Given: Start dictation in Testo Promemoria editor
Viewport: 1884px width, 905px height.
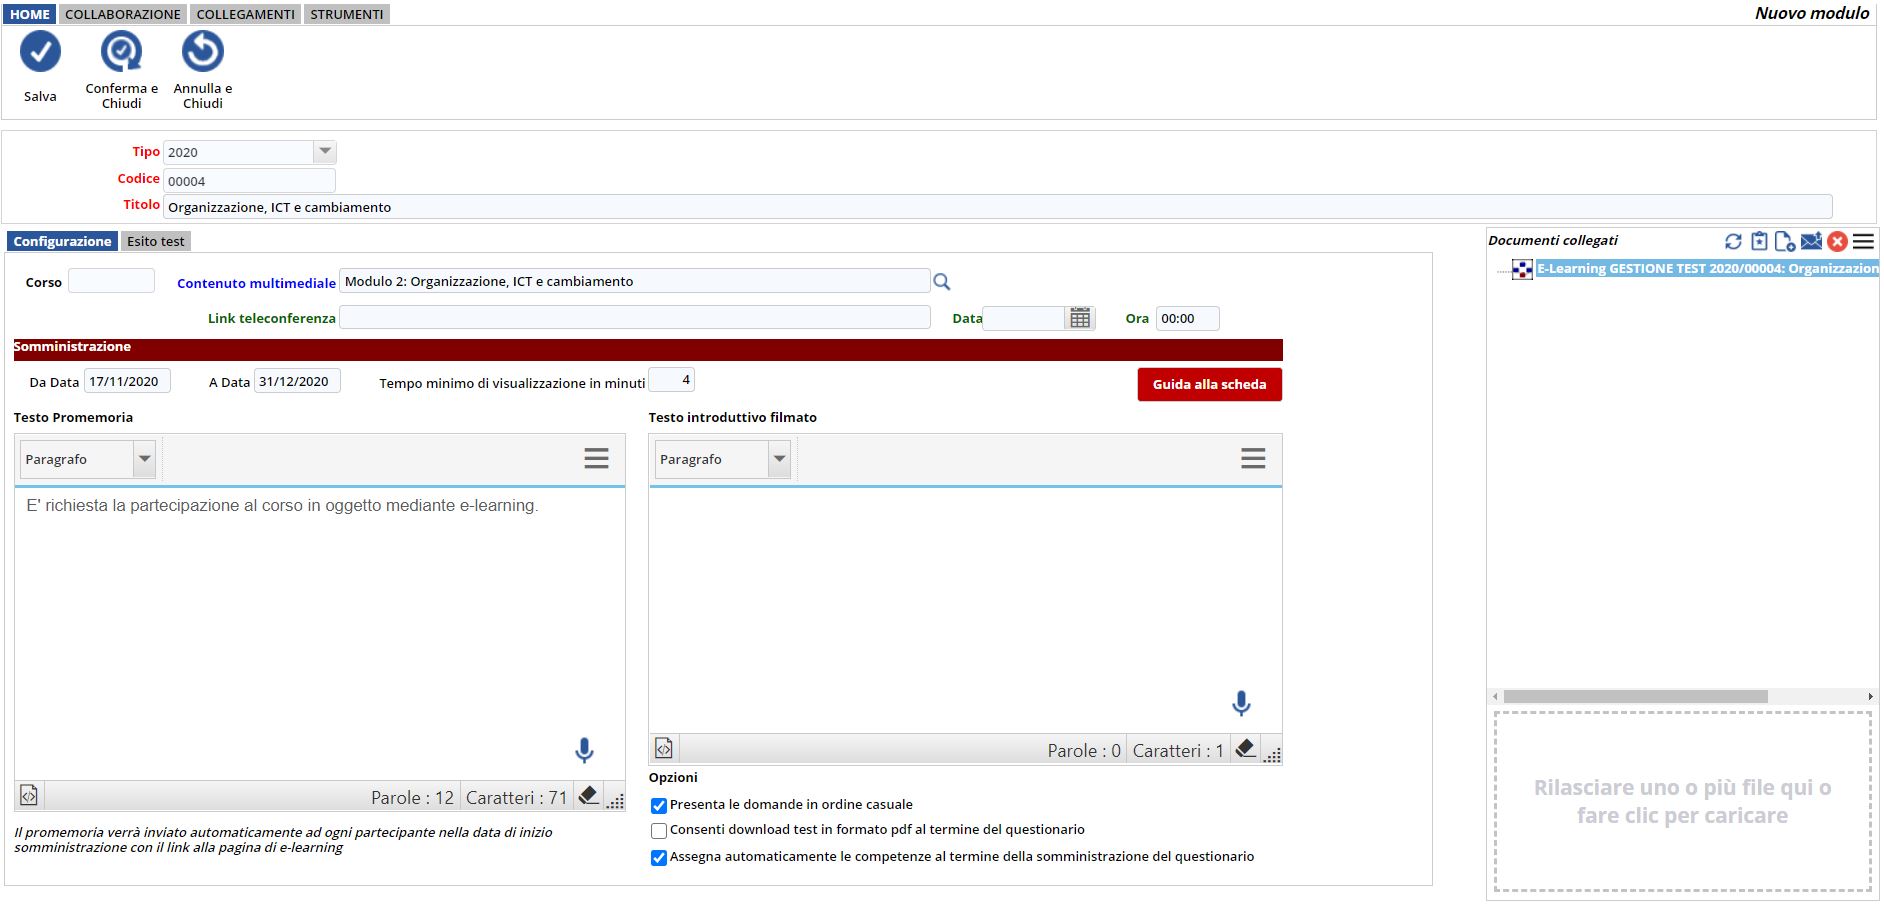Looking at the screenshot, I should point(584,750).
